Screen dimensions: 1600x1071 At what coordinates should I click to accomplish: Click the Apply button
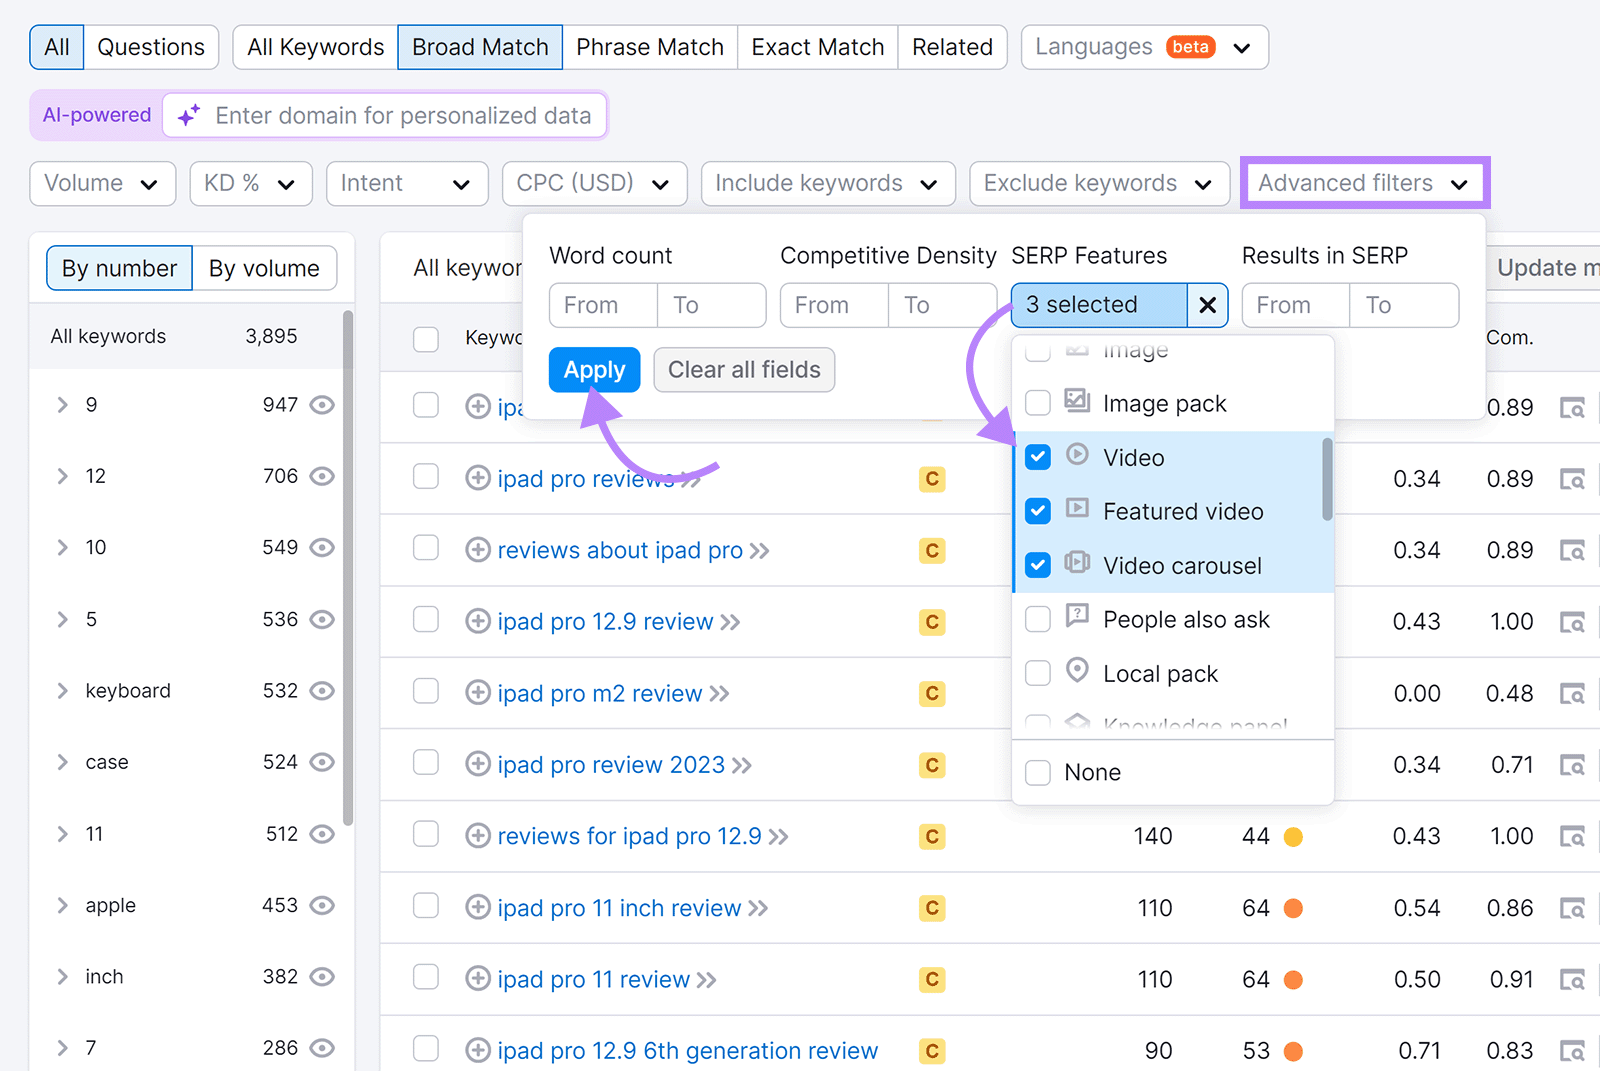593,369
